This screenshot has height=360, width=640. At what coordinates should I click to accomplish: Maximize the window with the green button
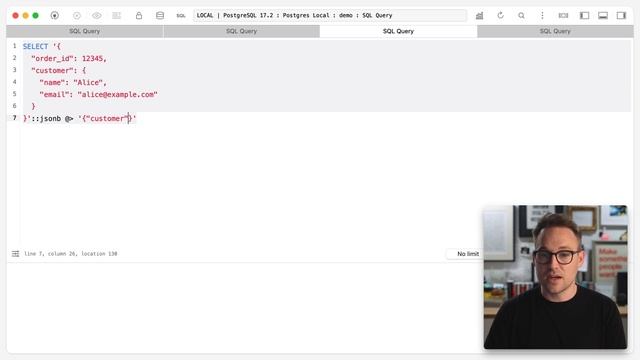pyautogui.click(x=36, y=16)
